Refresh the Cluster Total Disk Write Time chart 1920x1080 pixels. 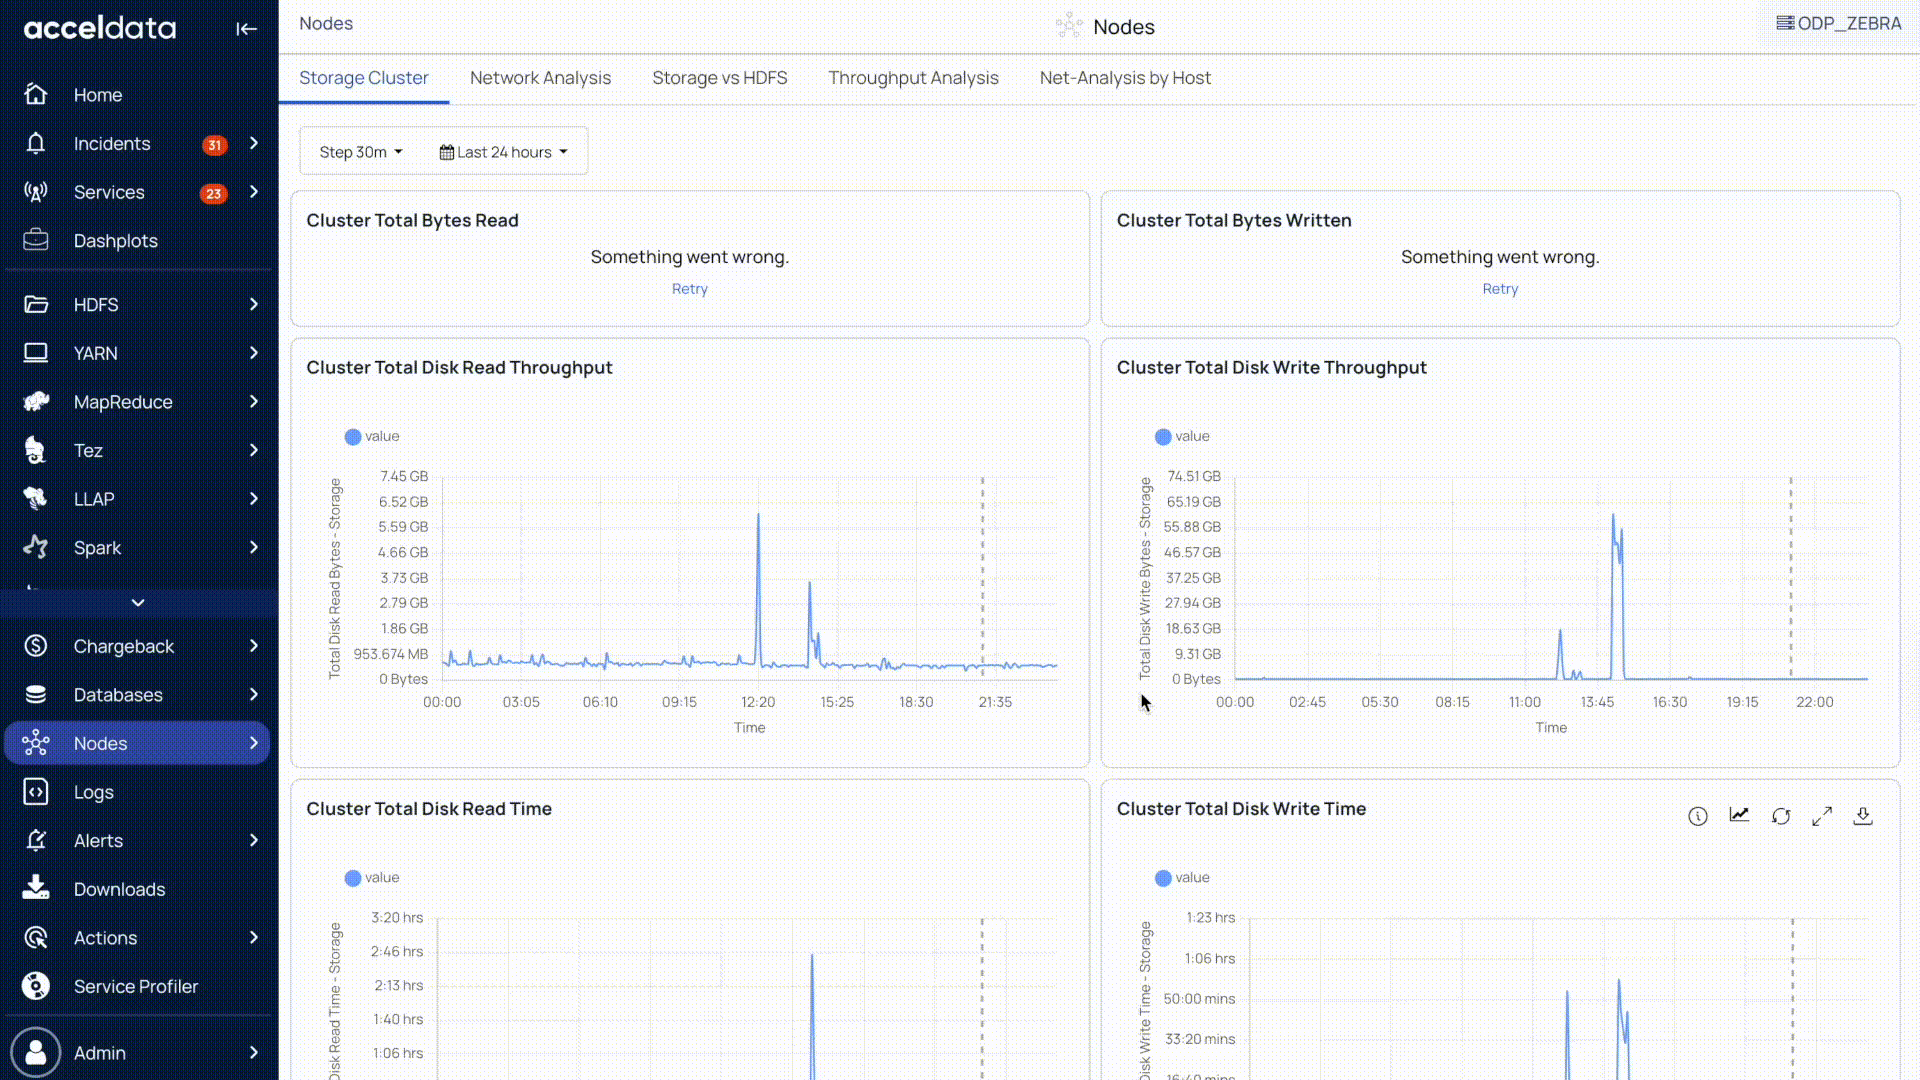coord(1780,816)
